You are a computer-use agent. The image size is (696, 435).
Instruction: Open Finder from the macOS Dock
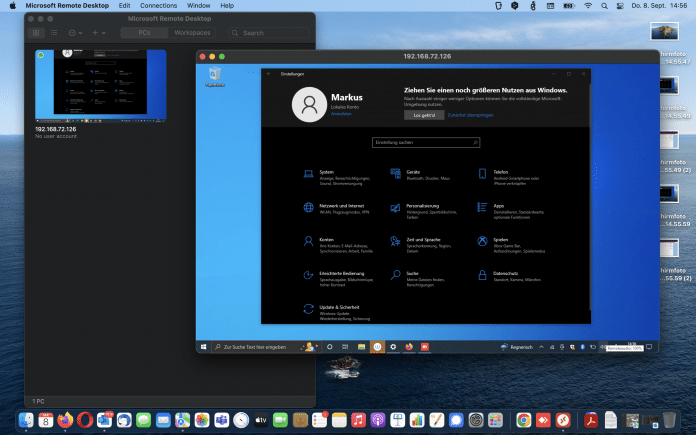[26, 420]
